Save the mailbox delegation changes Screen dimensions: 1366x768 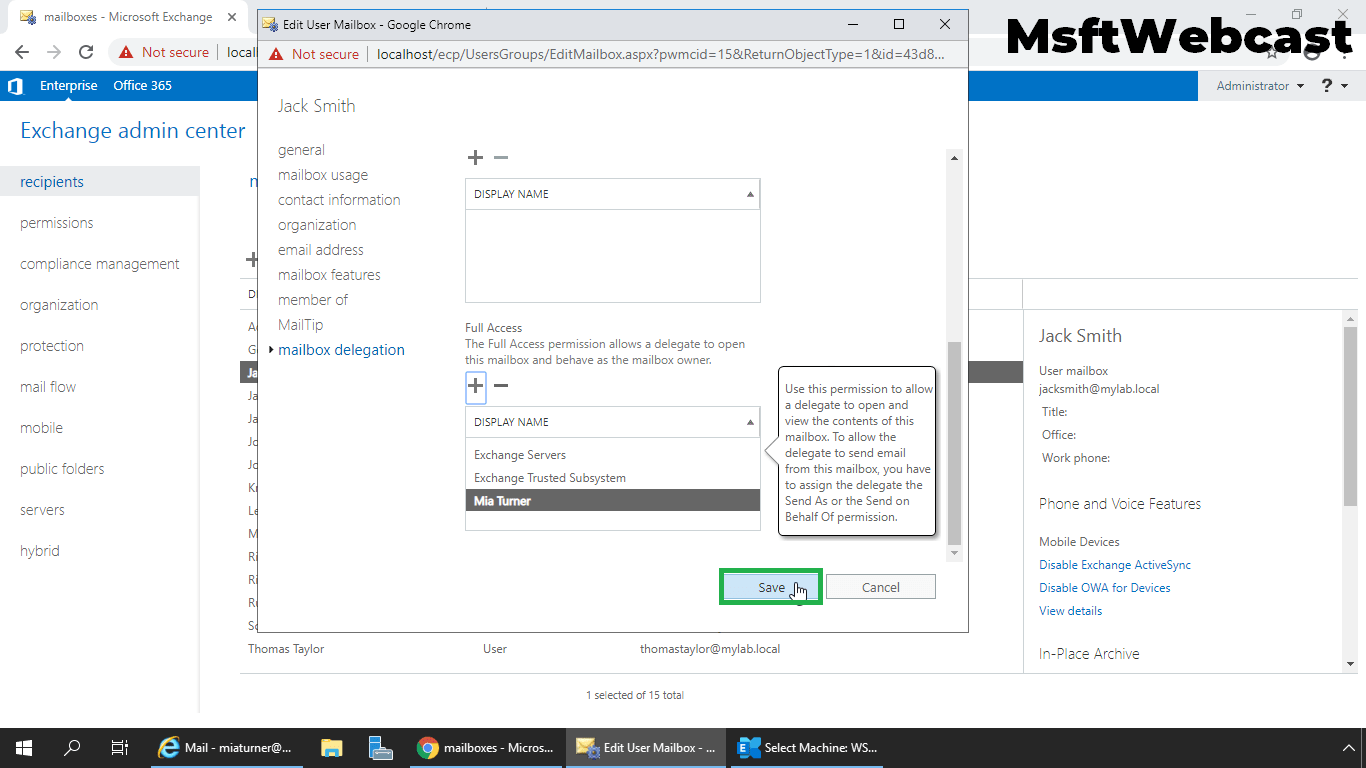tap(770, 587)
